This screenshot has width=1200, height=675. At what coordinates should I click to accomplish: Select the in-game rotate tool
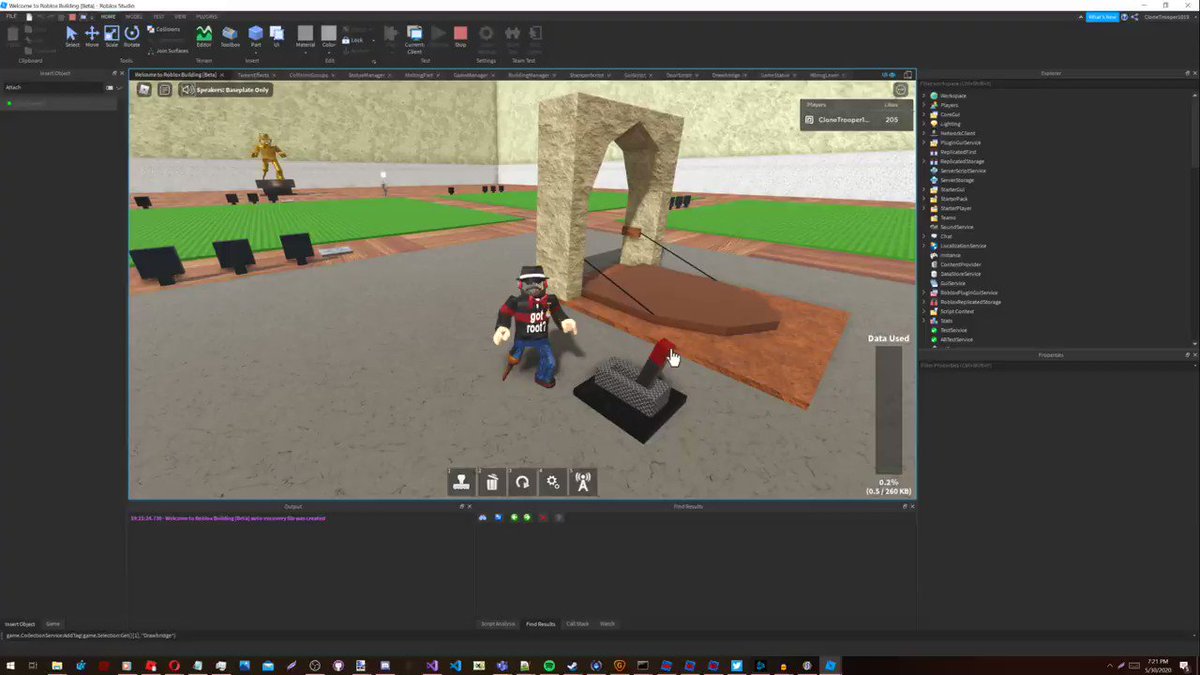click(x=521, y=482)
